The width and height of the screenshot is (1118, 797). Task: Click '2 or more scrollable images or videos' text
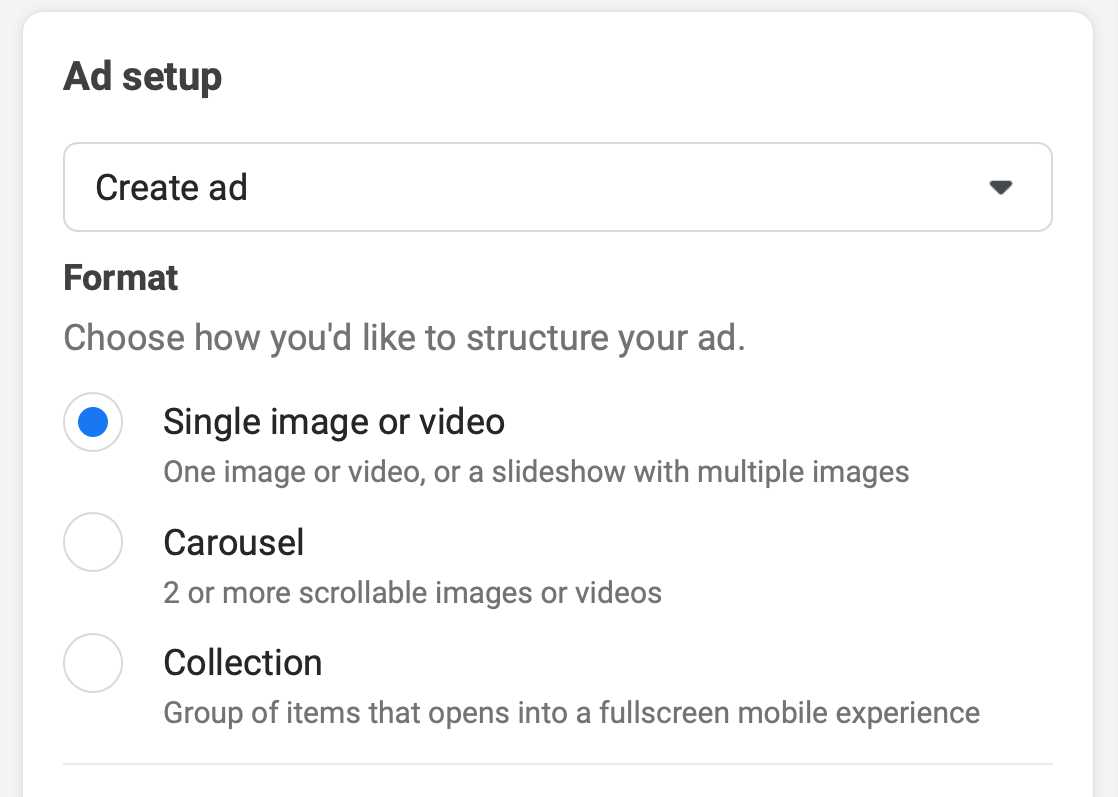pos(412,592)
